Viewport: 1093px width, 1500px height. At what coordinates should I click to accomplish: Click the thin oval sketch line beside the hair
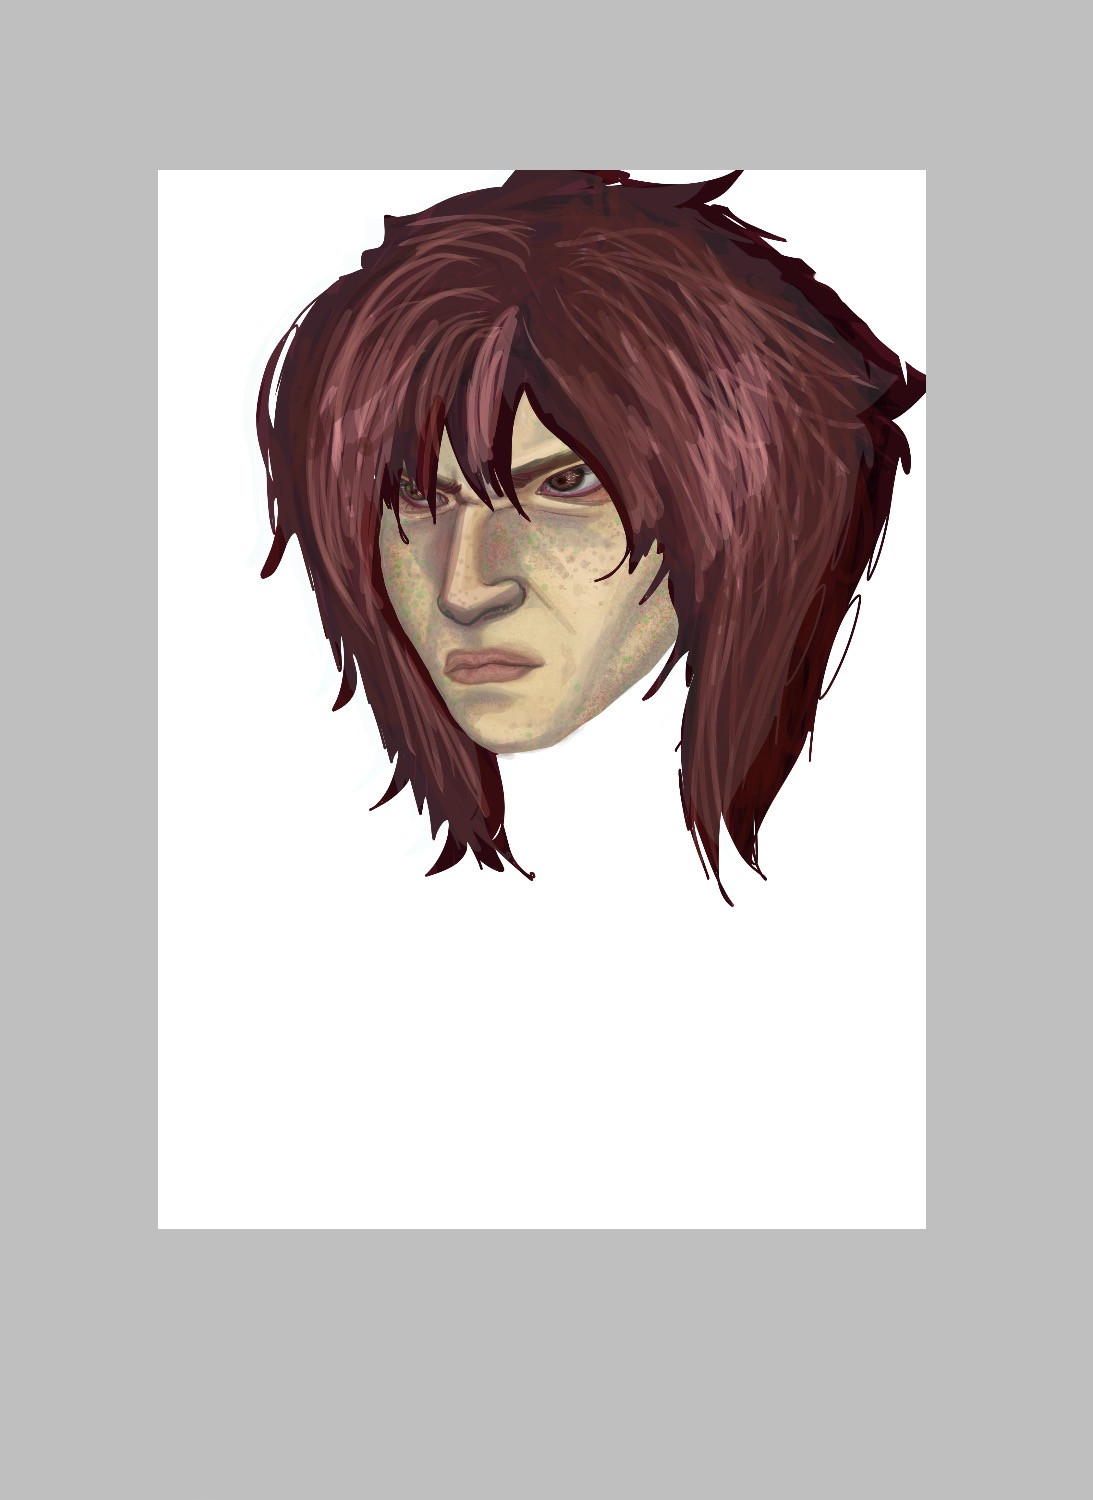840,648
